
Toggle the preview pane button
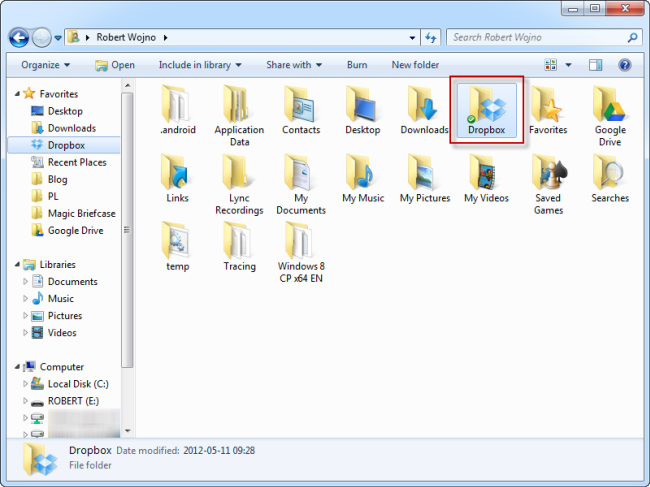pos(595,65)
